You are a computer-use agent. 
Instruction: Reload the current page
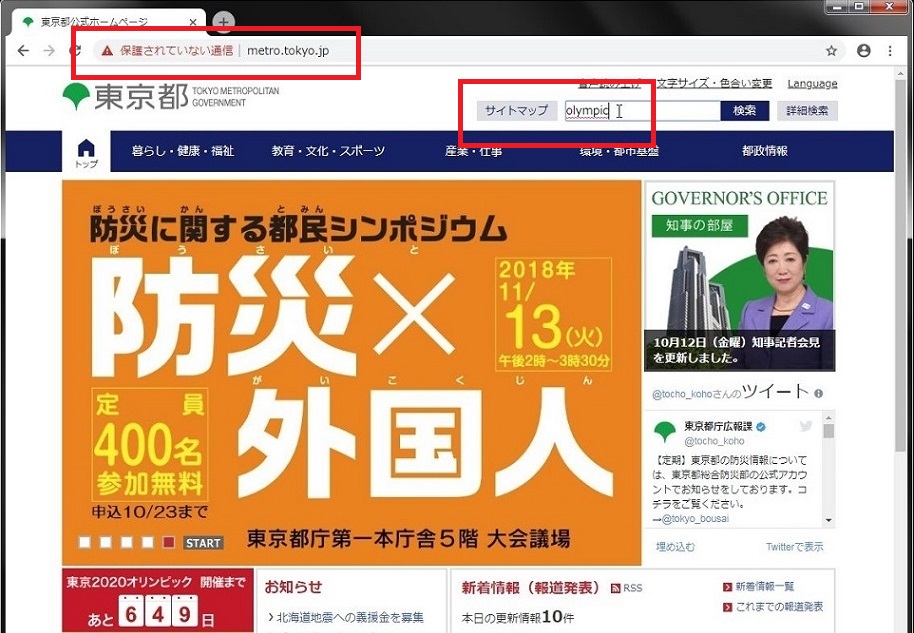75,51
